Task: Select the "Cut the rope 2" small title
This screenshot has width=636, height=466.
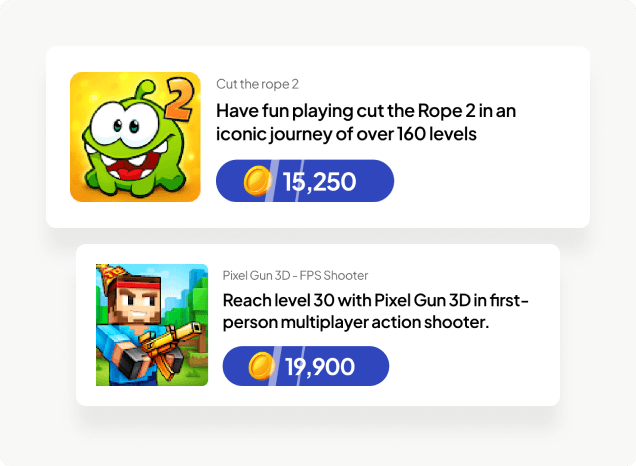Action: point(257,84)
